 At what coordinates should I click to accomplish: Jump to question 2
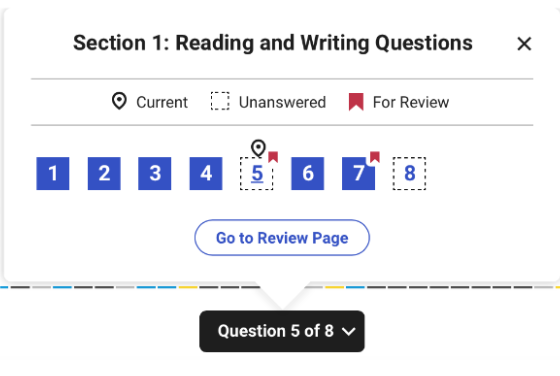coord(104,173)
